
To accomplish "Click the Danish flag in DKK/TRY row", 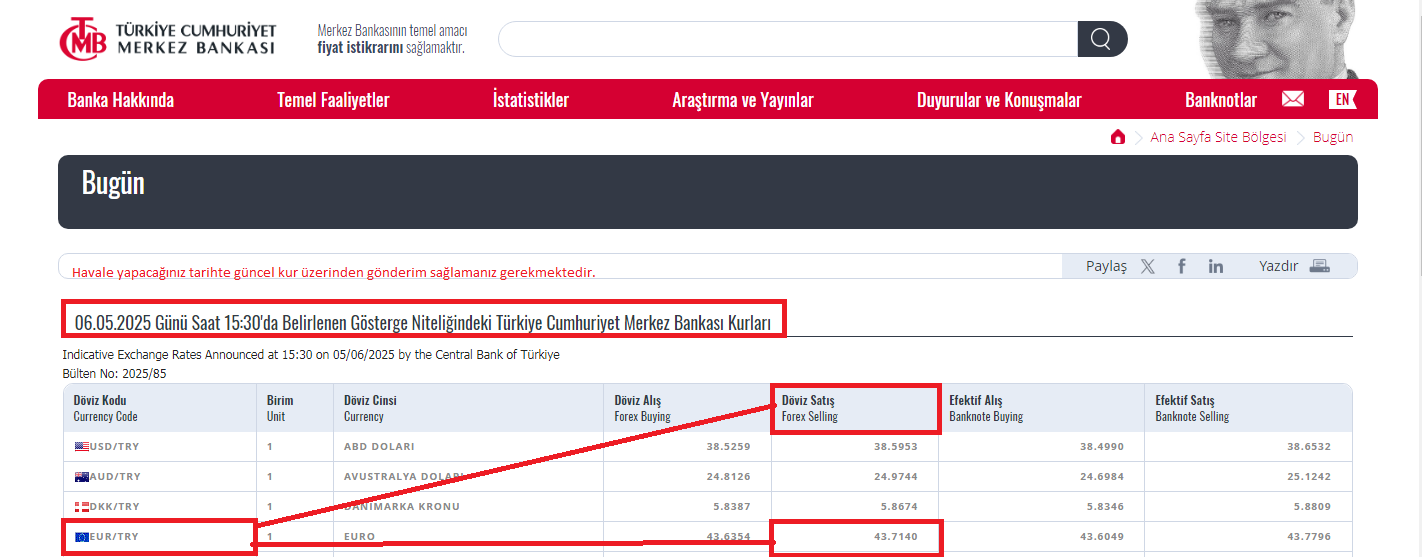I will click(82, 506).
